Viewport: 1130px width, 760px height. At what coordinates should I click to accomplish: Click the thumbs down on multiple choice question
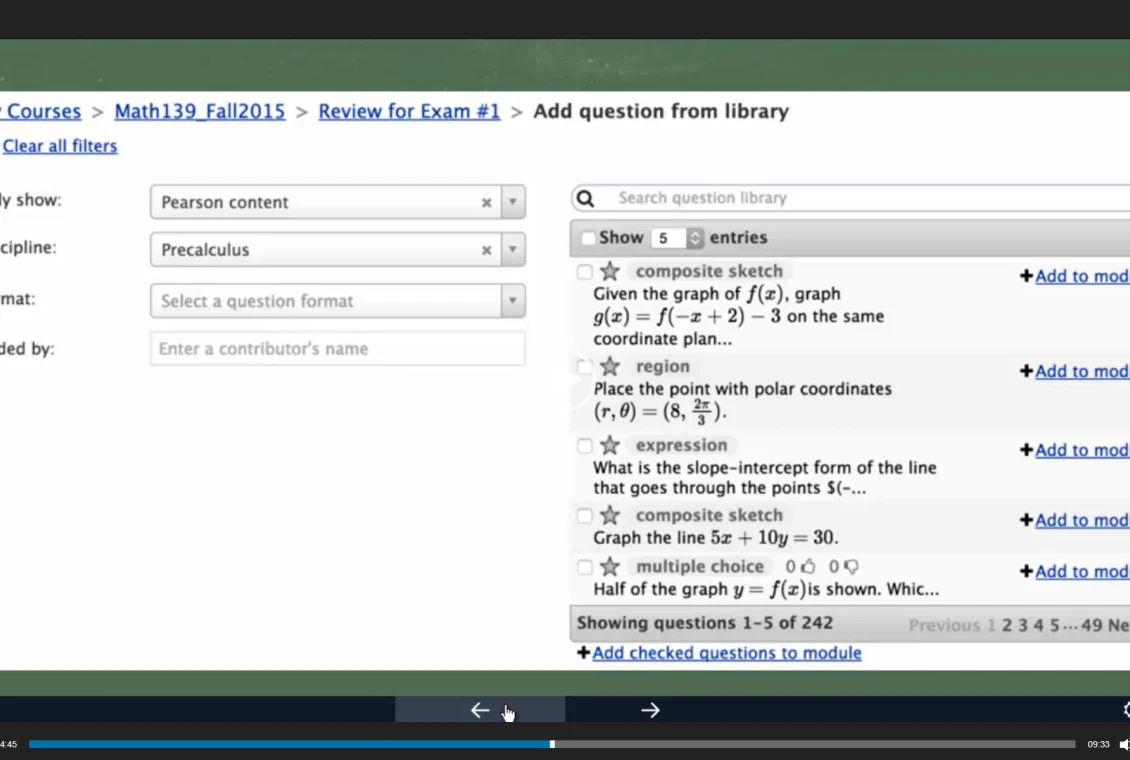point(851,567)
